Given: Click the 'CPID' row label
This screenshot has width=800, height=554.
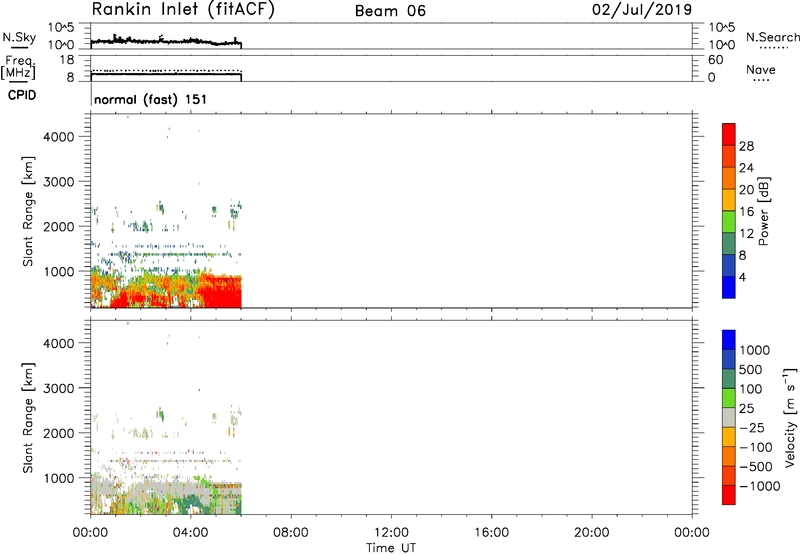Looking at the screenshot, I should 22,95.
